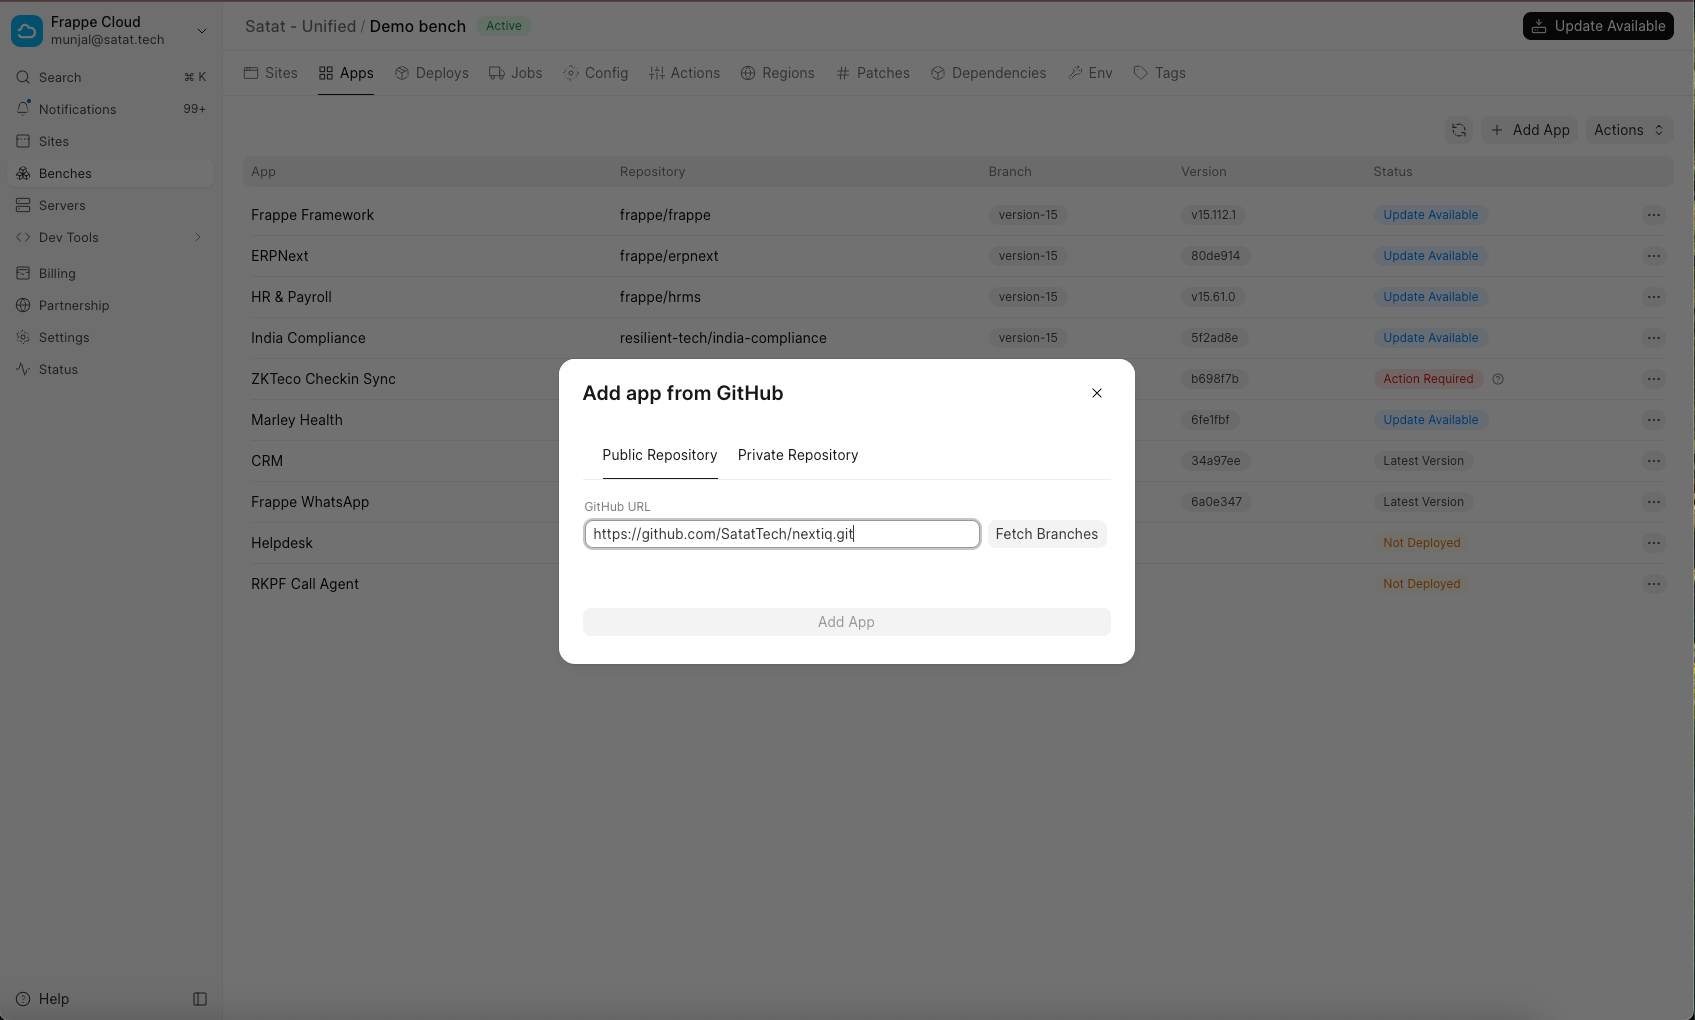Click Fetch Branches button
This screenshot has height=1020, width=1695.
click(1047, 534)
